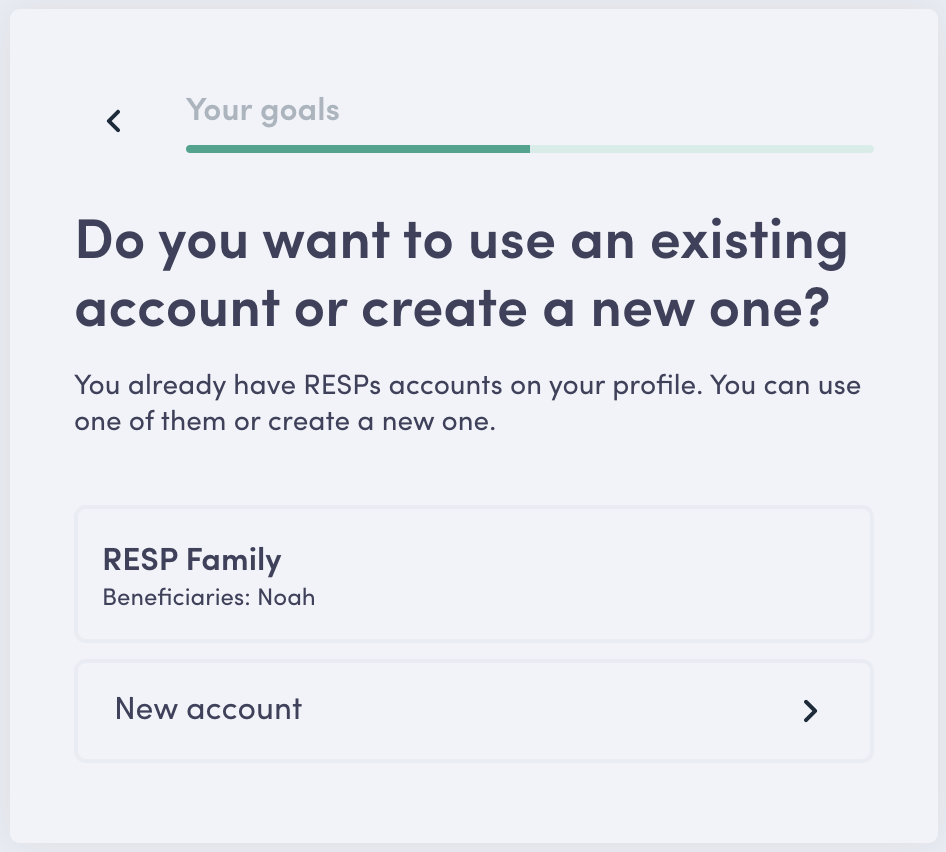The width and height of the screenshot is (946, 852).
Task: Click the green progress bar
Action: tap(357, 148)
